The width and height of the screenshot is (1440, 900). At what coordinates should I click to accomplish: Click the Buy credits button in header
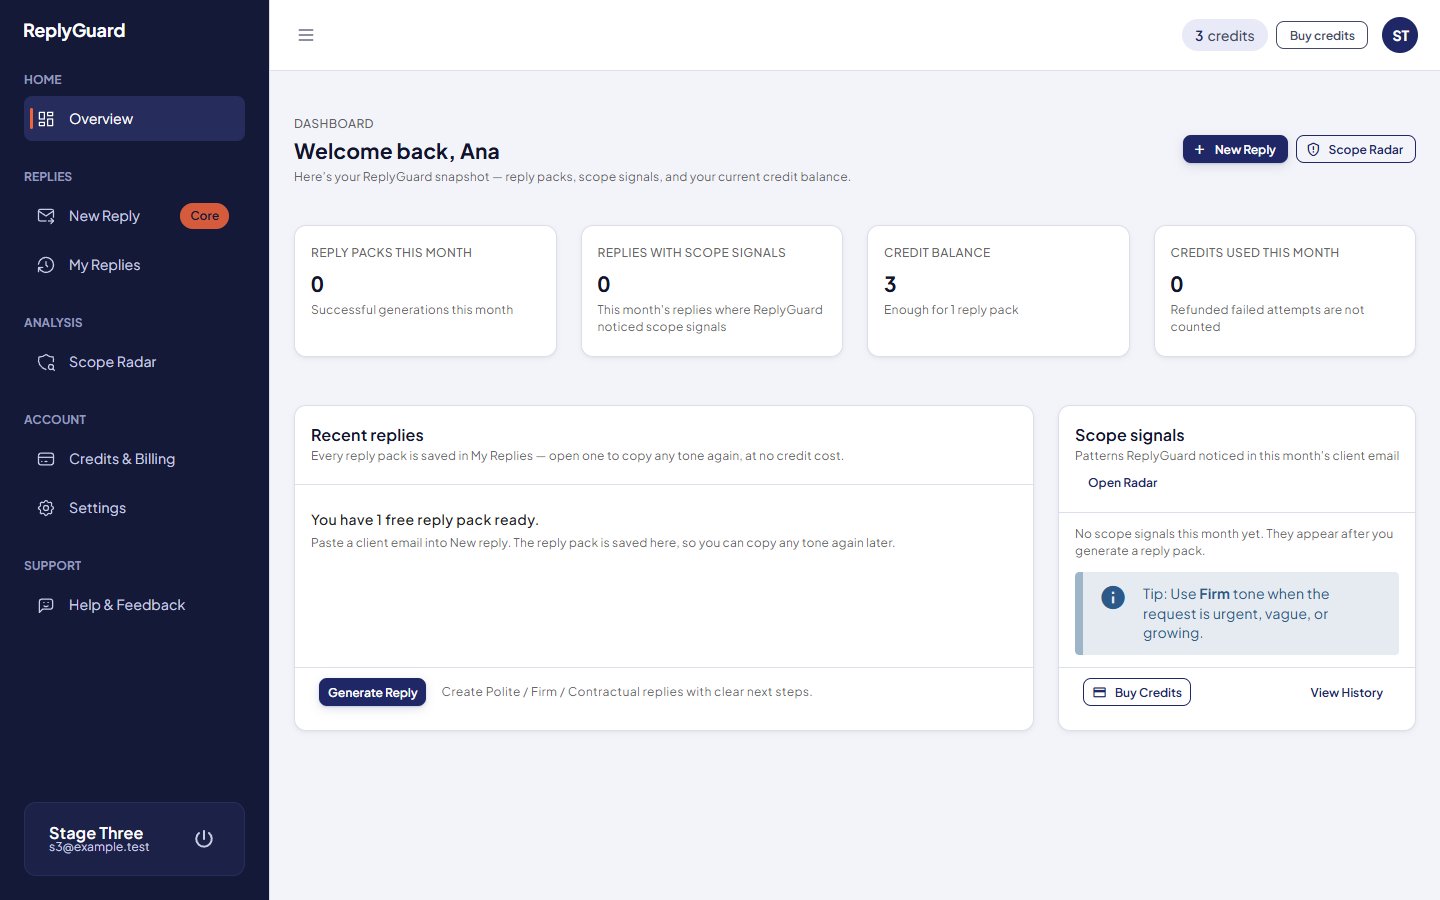tap(1322, 35)
